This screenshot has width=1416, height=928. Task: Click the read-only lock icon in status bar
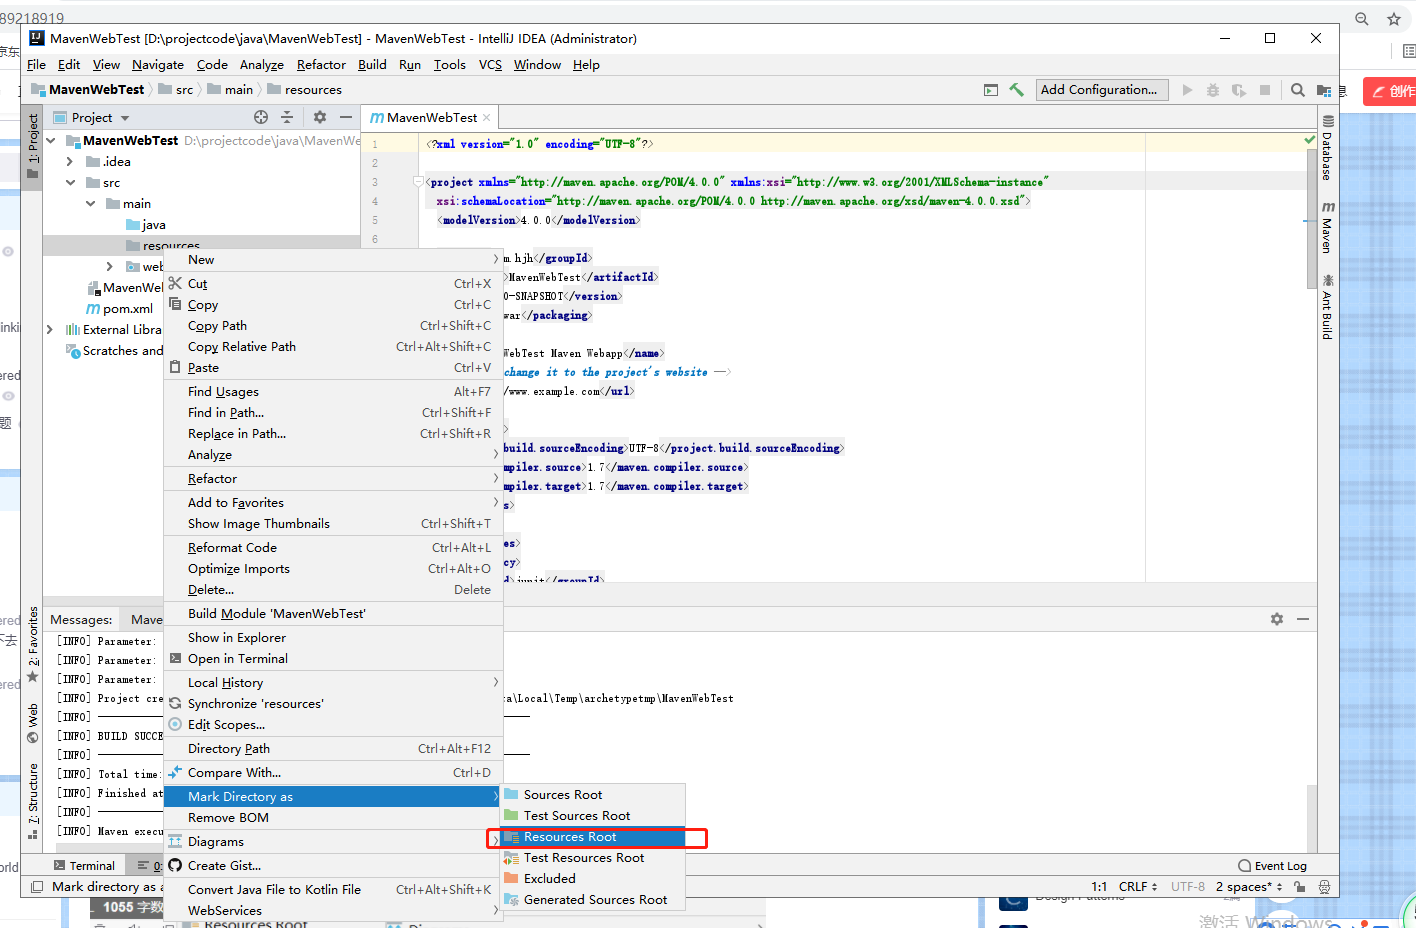point(1300,887)
